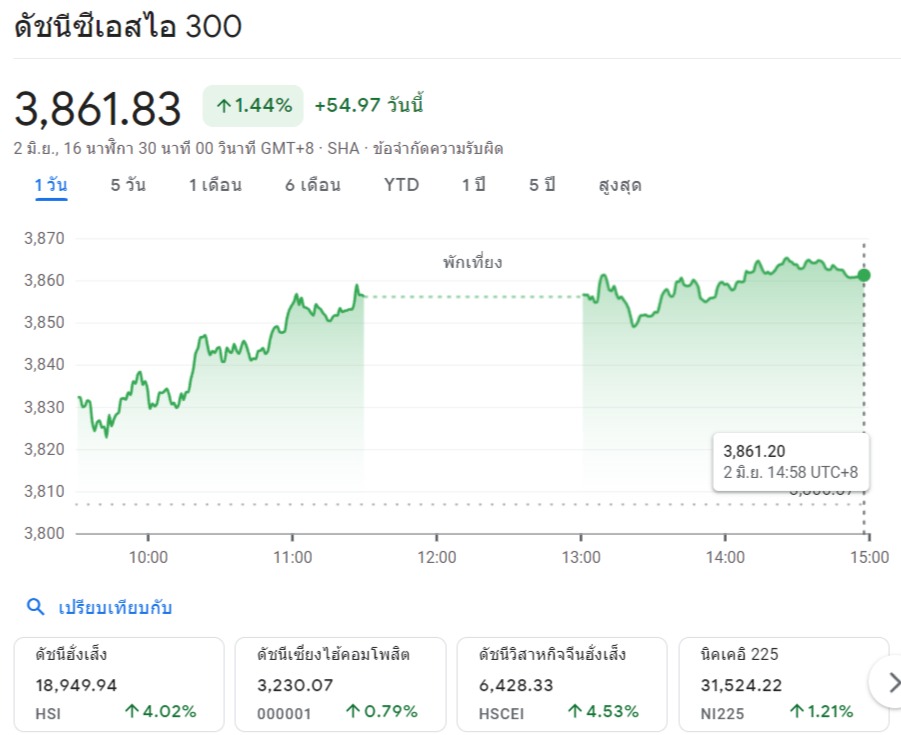The width and height of the screenshot is (901, 735).
Task: Open the นิคเคอิ 225 index card
Action: tap(783, 684)
